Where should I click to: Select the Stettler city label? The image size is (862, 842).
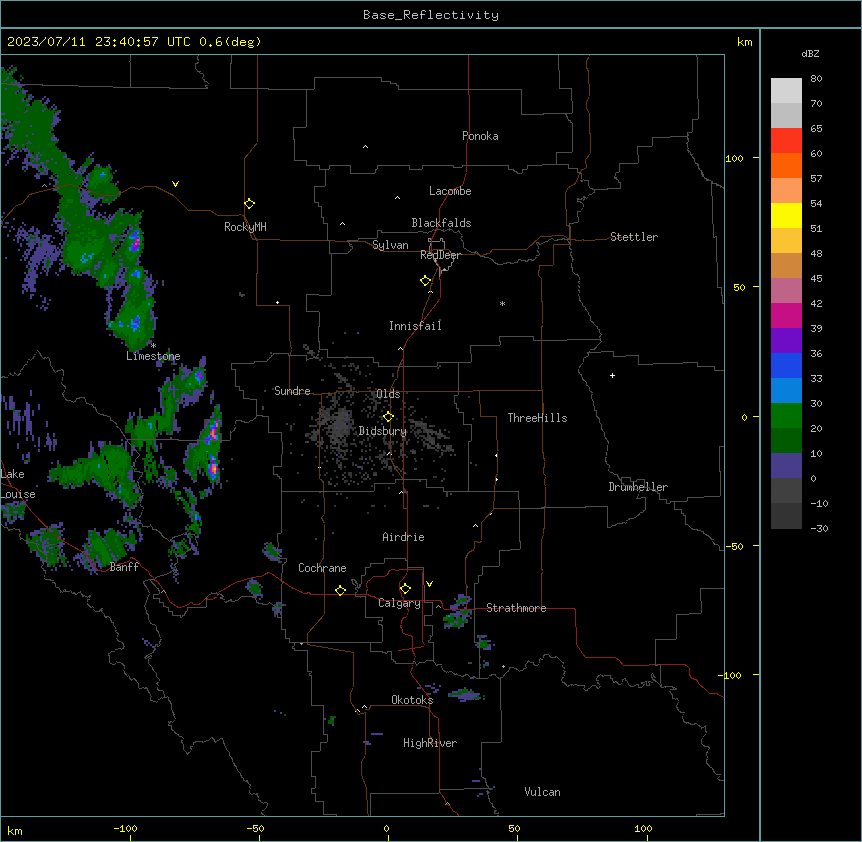[x=634, y=237]
